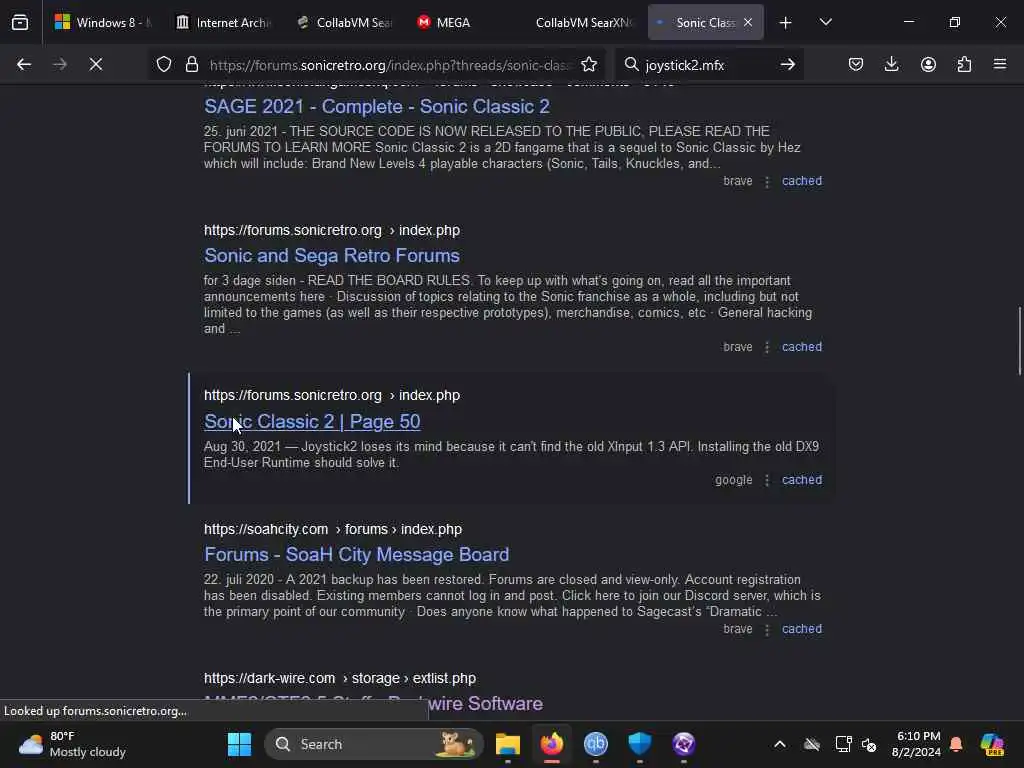Image resolution: width=1024 pixels, height=768 pixels.
Task: Stop loading the page
Action: coord(95,64)
